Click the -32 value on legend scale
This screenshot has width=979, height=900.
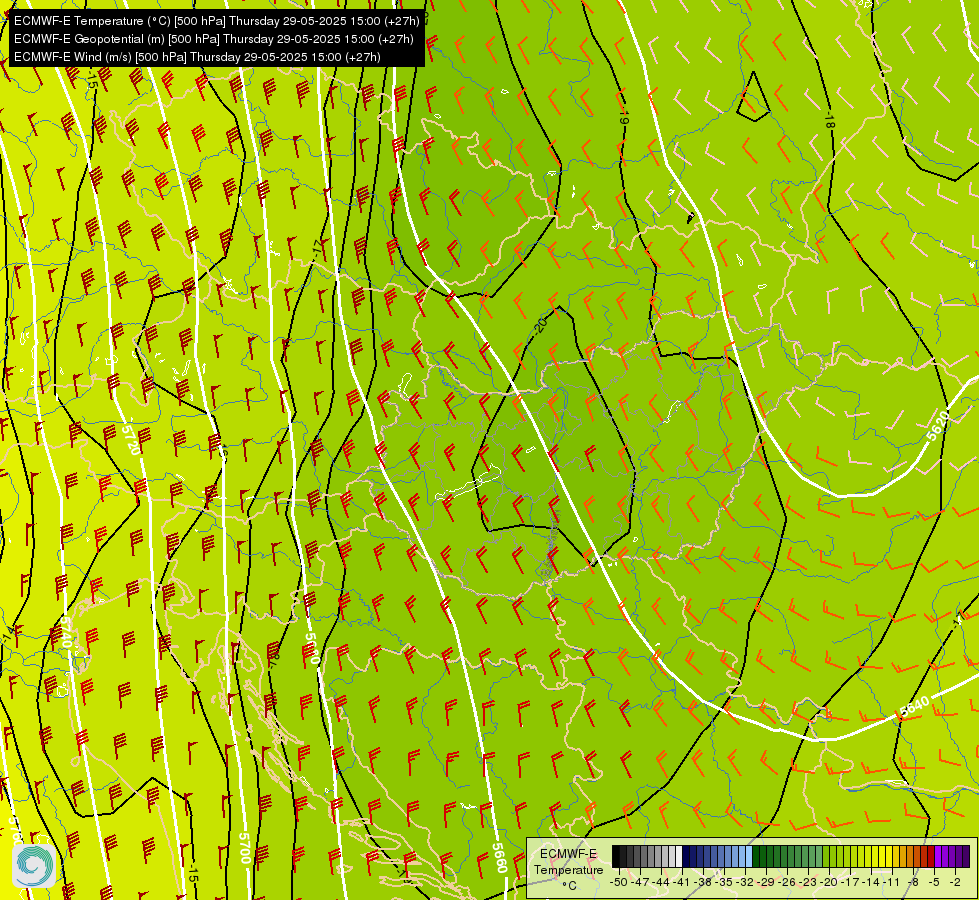click(x=745, y=882)
